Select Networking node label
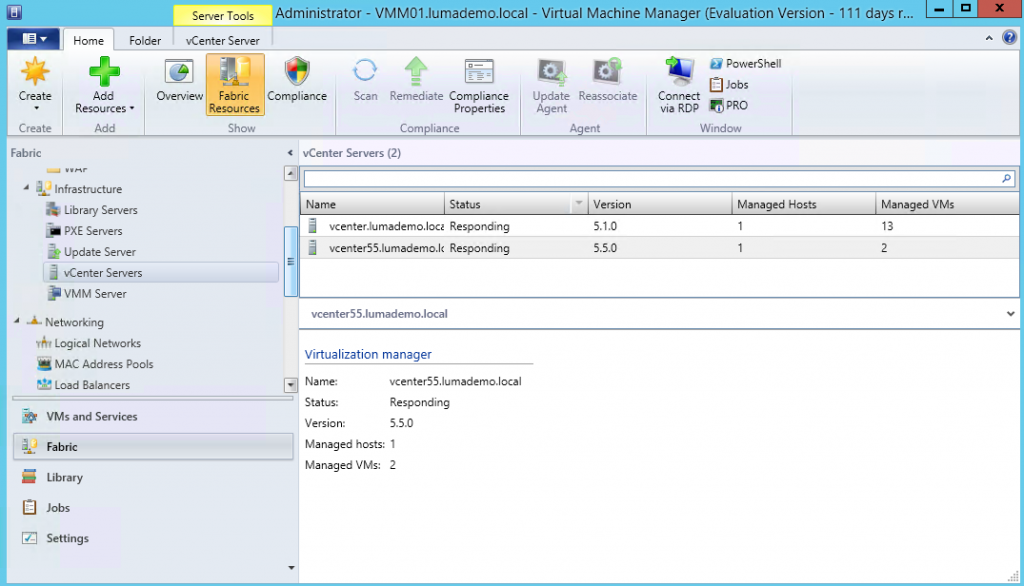This screenshot has width=1024, height=586. [74, 322]
